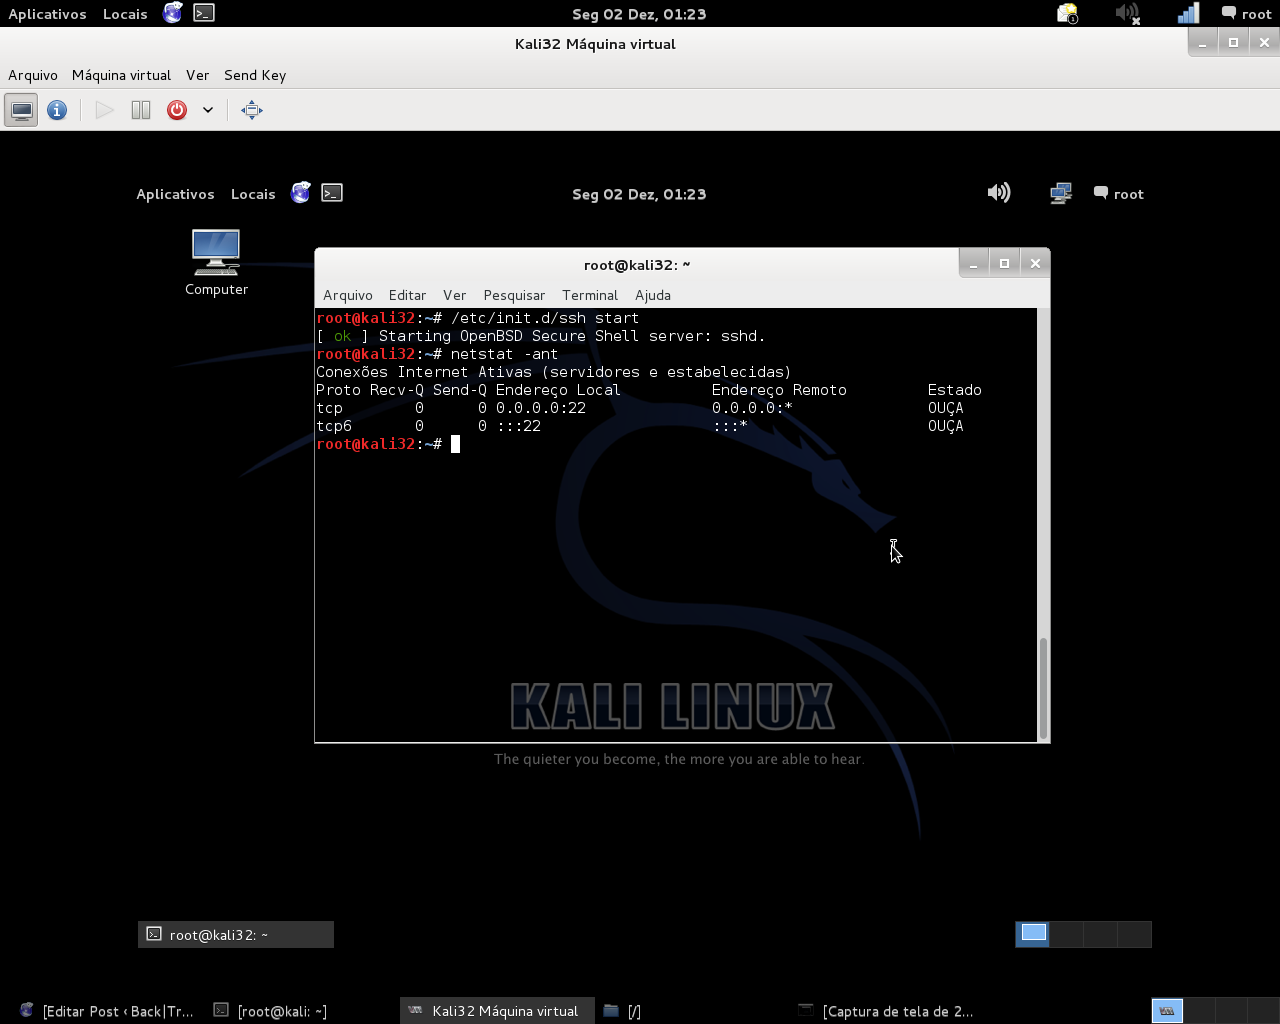Open the Send Key menu
The image size is (1280, 1024).
click(x=255, y=75)
